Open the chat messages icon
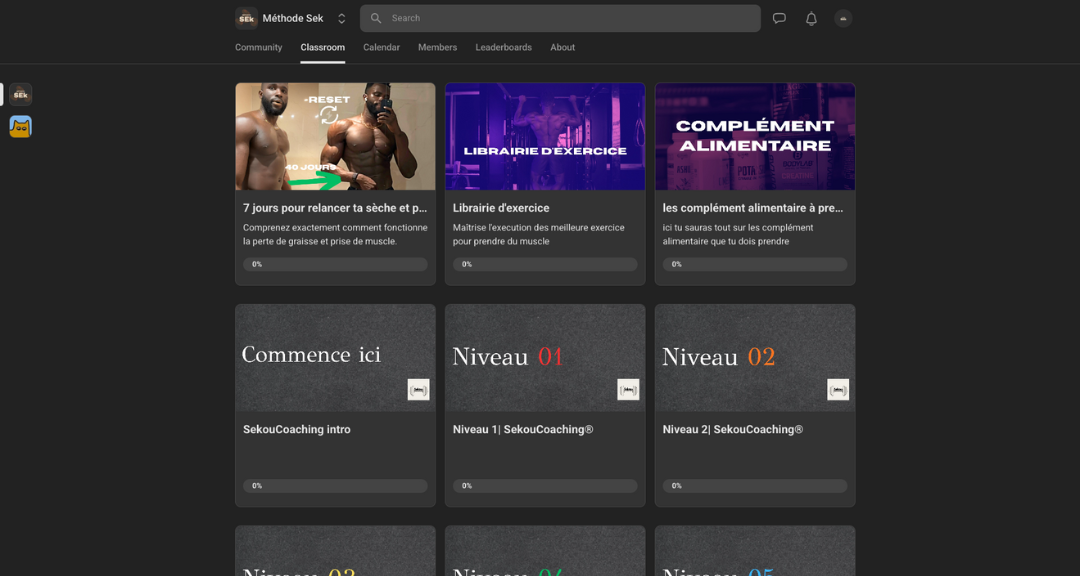Image resolution: width=1080 pixels, height=576 pixels. tap(779, 18)
